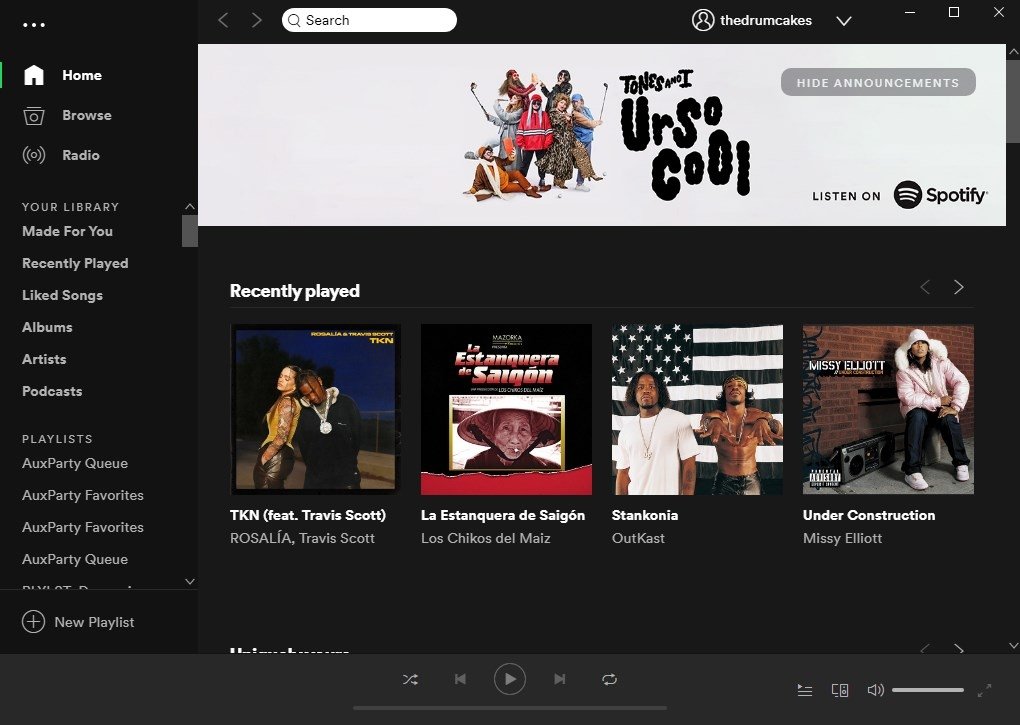Click the Home house icon
The image size is (1020, 725).
(x=34, y=75)
